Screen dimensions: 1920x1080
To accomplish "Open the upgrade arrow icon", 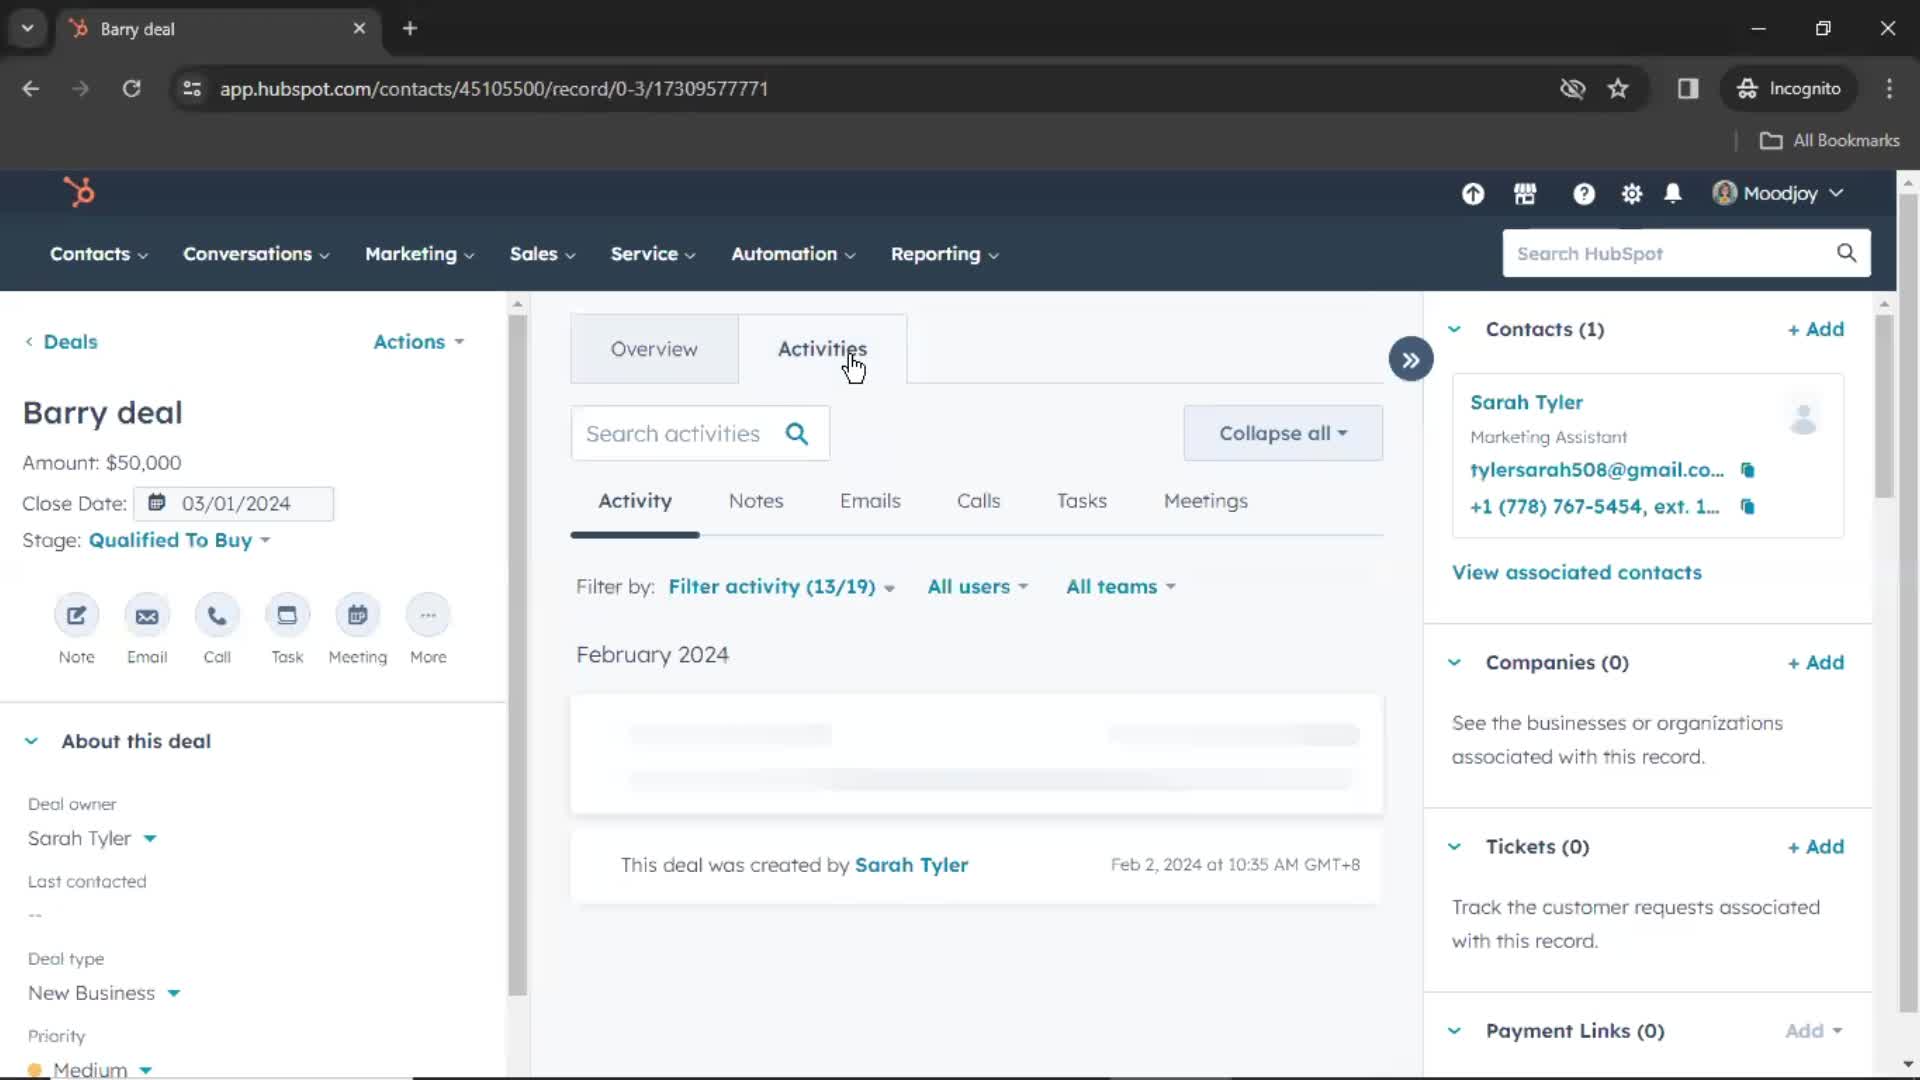I will [1473, 194].
